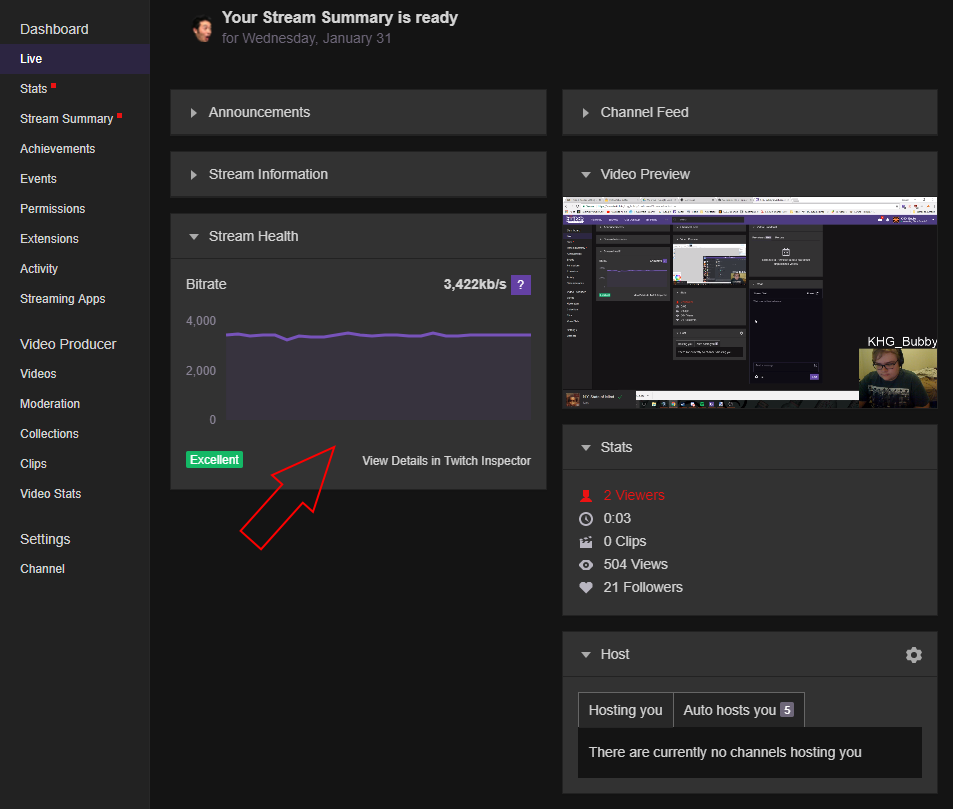Click the 3,422kb/s bitrate value
The height and width of the screenshot is (809, 953).
[475, 284]
